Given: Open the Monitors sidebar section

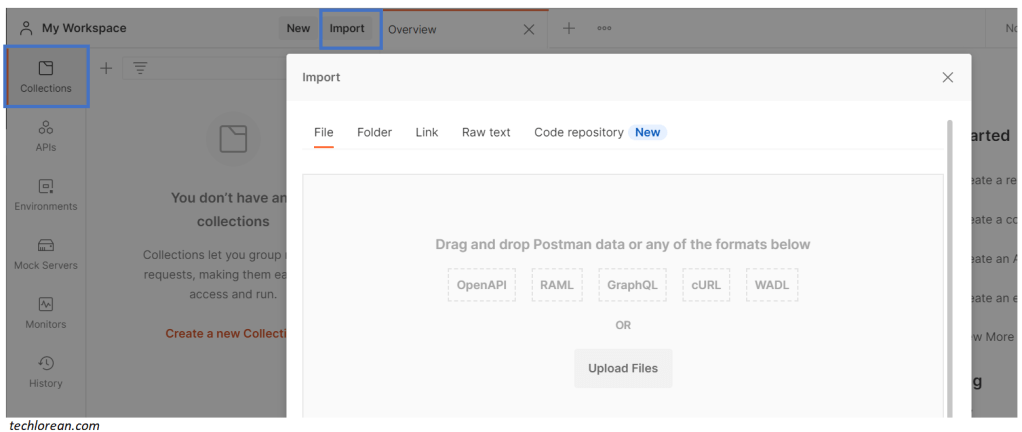Looking at the screenshot, I should [46, 313].
